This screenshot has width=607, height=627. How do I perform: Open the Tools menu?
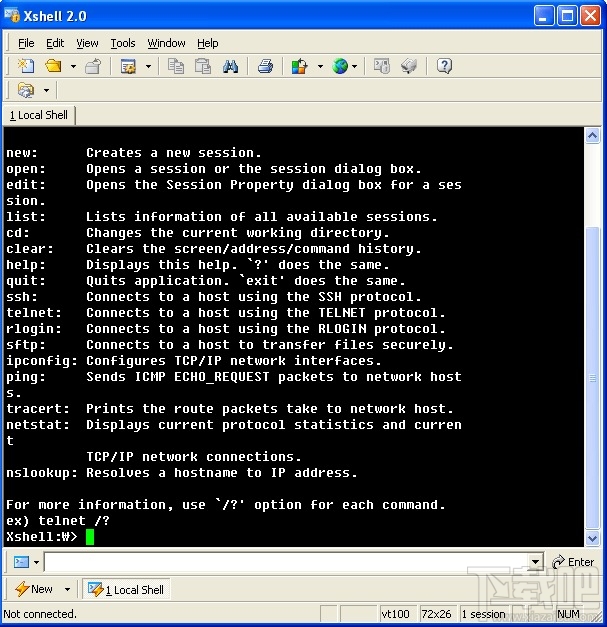tap(123, 43)
